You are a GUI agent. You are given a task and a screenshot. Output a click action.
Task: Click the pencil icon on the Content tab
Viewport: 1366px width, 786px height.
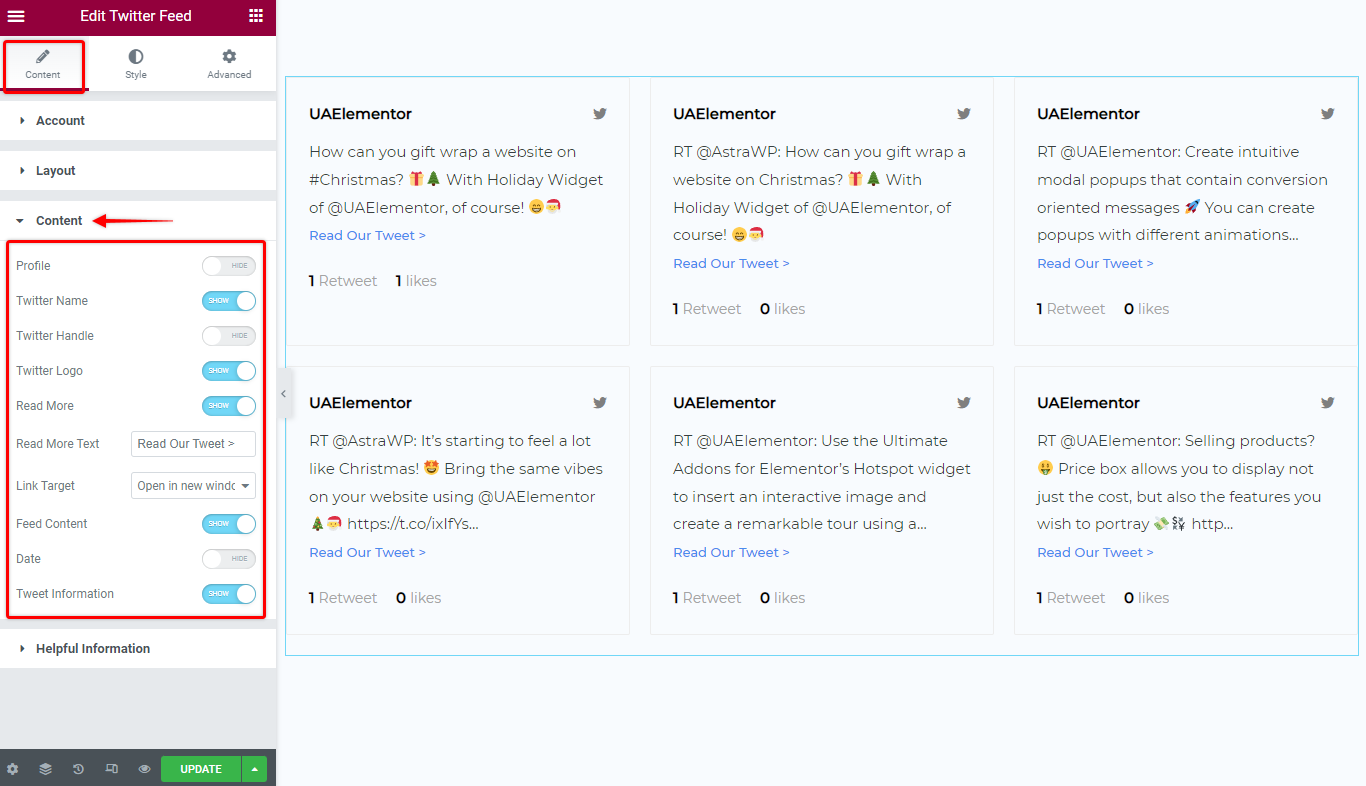tap(43, 56)
